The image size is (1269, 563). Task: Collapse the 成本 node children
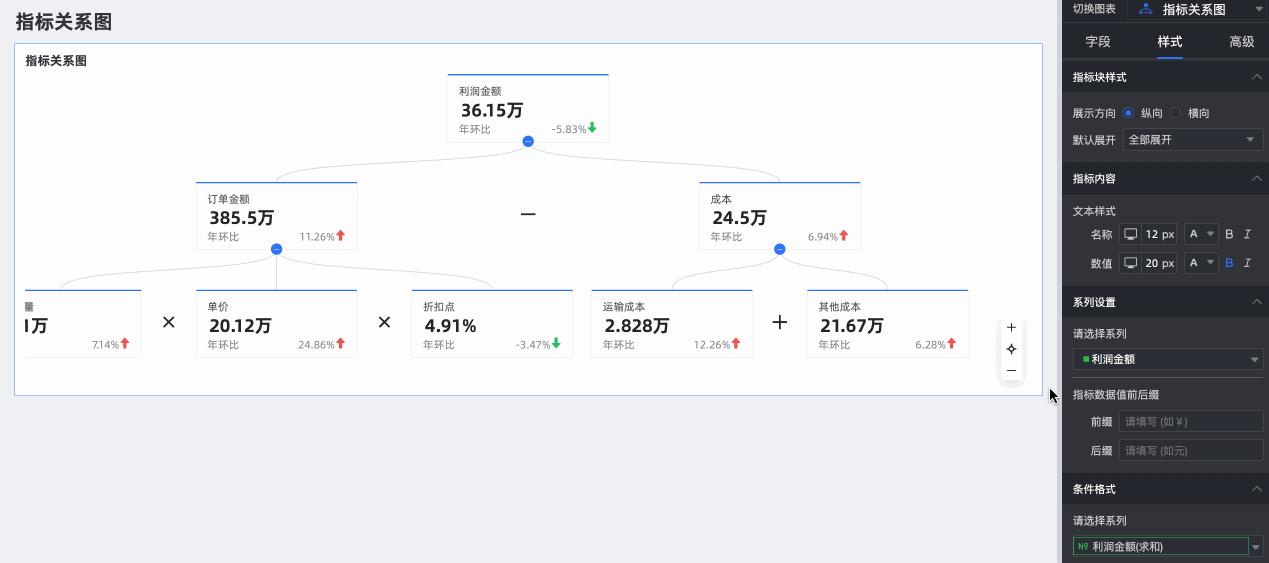(x=780, y=249)
